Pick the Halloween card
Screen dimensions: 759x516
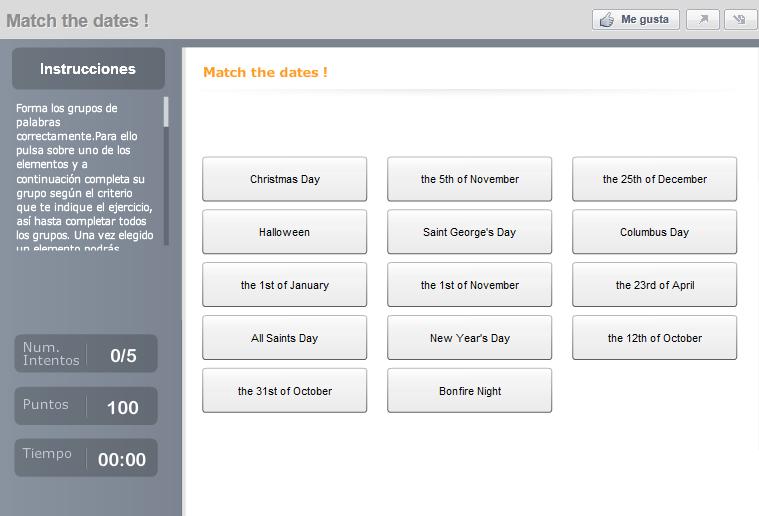pos(285,232)
